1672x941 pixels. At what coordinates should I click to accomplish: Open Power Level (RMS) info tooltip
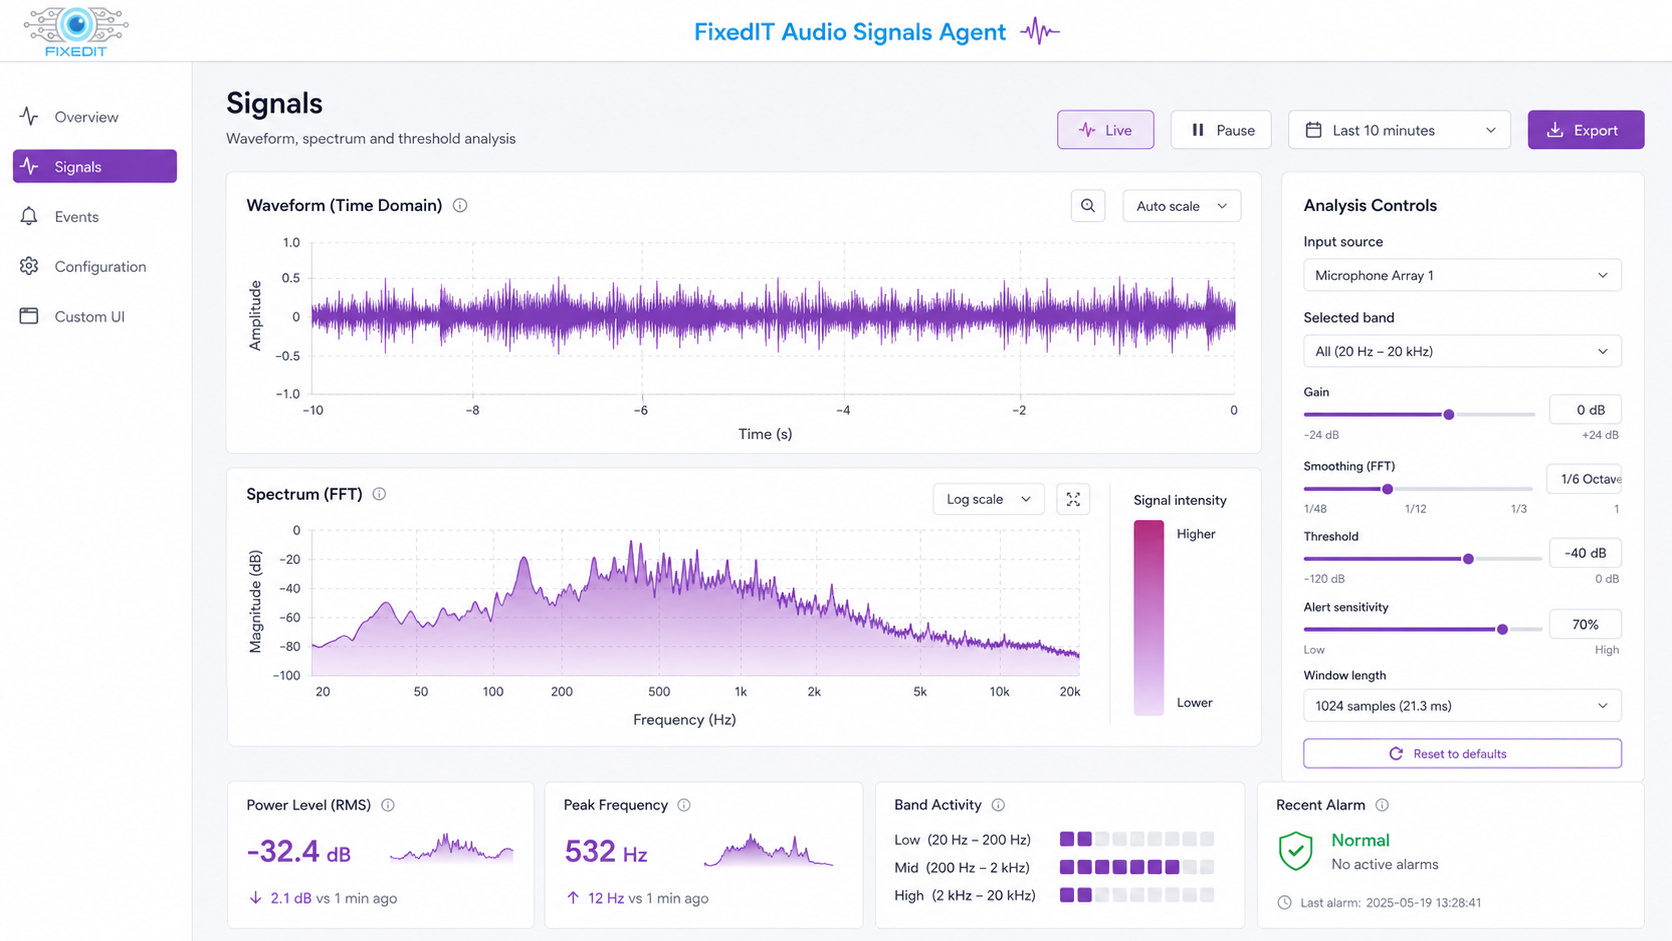tap(388, 805)
